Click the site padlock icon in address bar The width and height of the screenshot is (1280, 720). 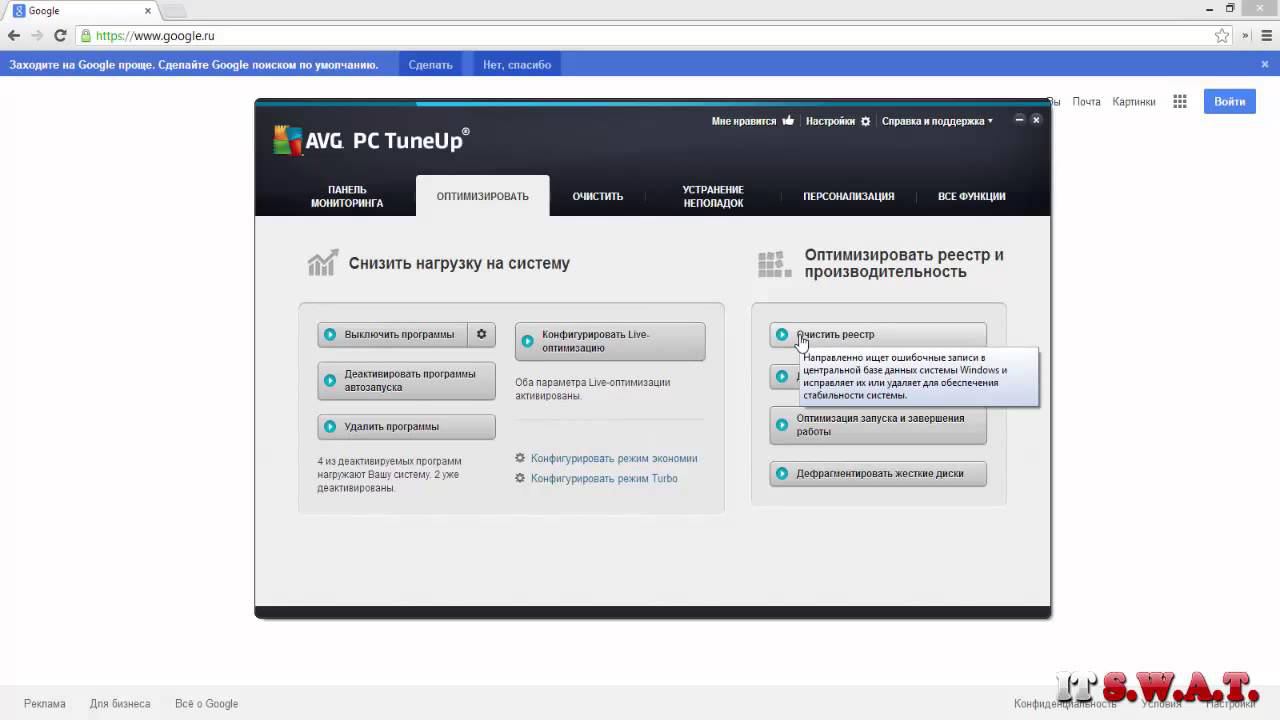(86, 35)
